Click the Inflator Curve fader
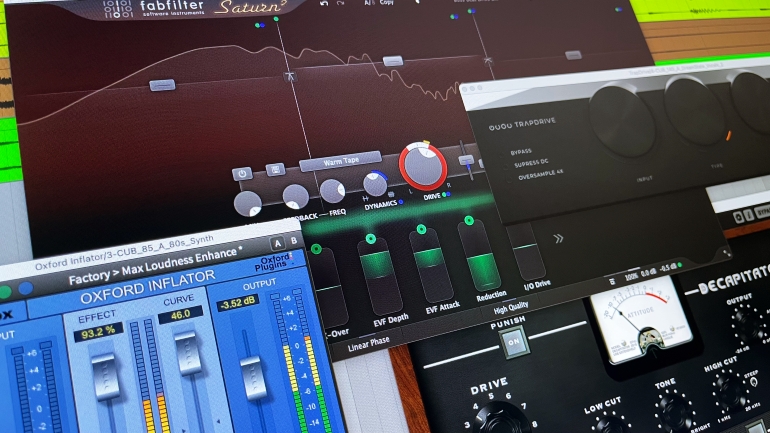The width and height of the screenshot is (770, 433). pyautogui.click(x=189, y=353)
